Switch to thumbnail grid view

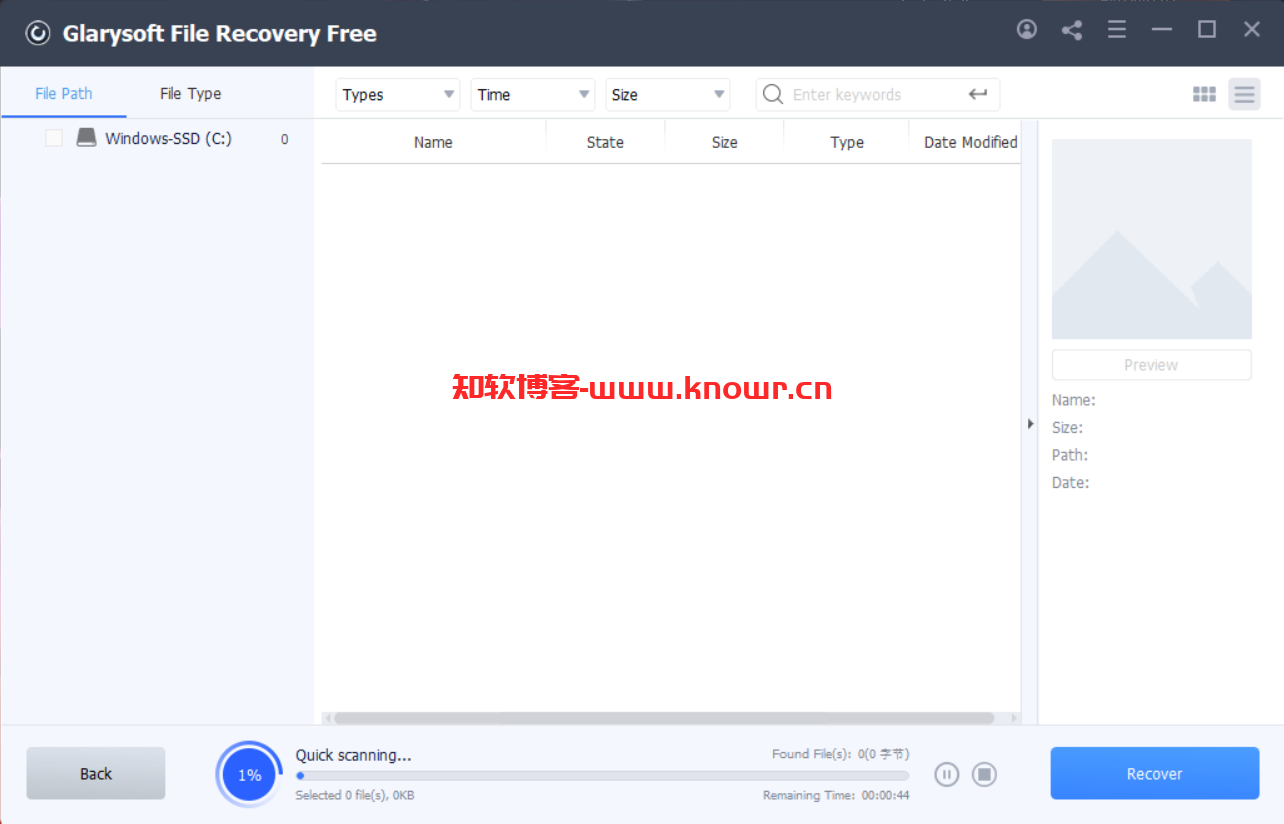(x=1204, y=94)
